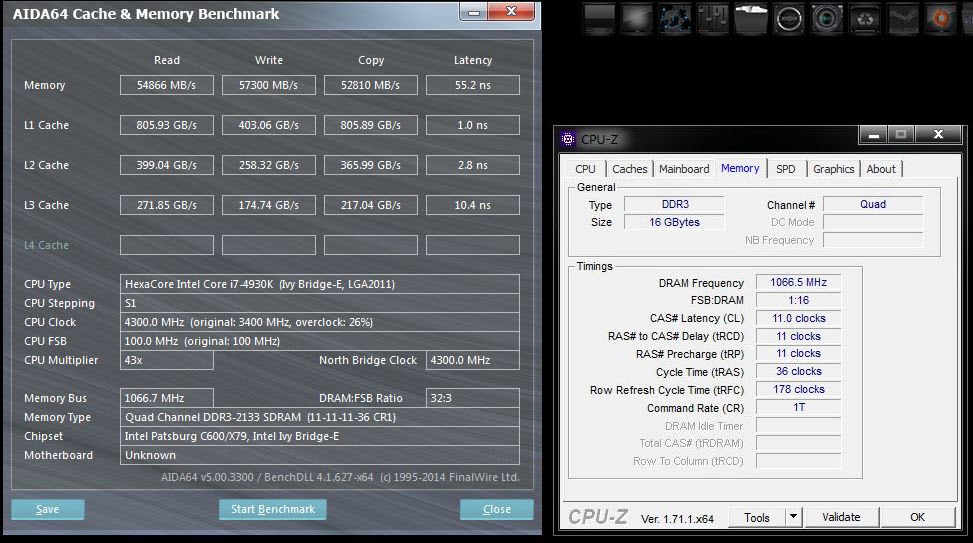Click the tRFC 178 clocks value

click(x=799, y=389)
